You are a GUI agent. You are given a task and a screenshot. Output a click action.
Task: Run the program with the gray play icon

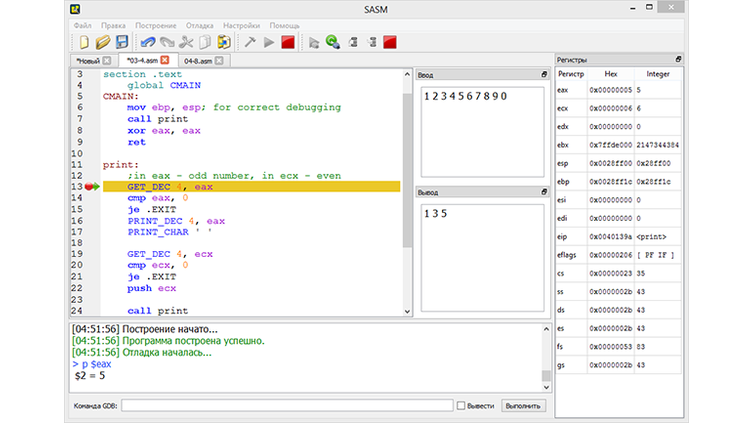pyautogui.click(x=268, y=43)
